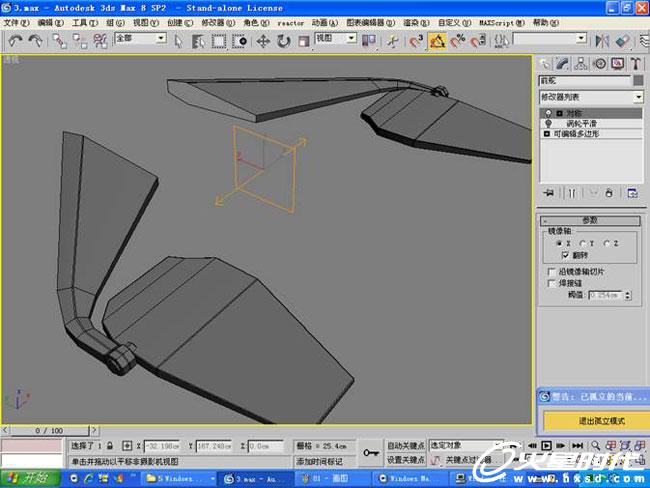650x488 pixels.
Task: Click the threshold spinner arrows
Action: (x=628, y=295)
